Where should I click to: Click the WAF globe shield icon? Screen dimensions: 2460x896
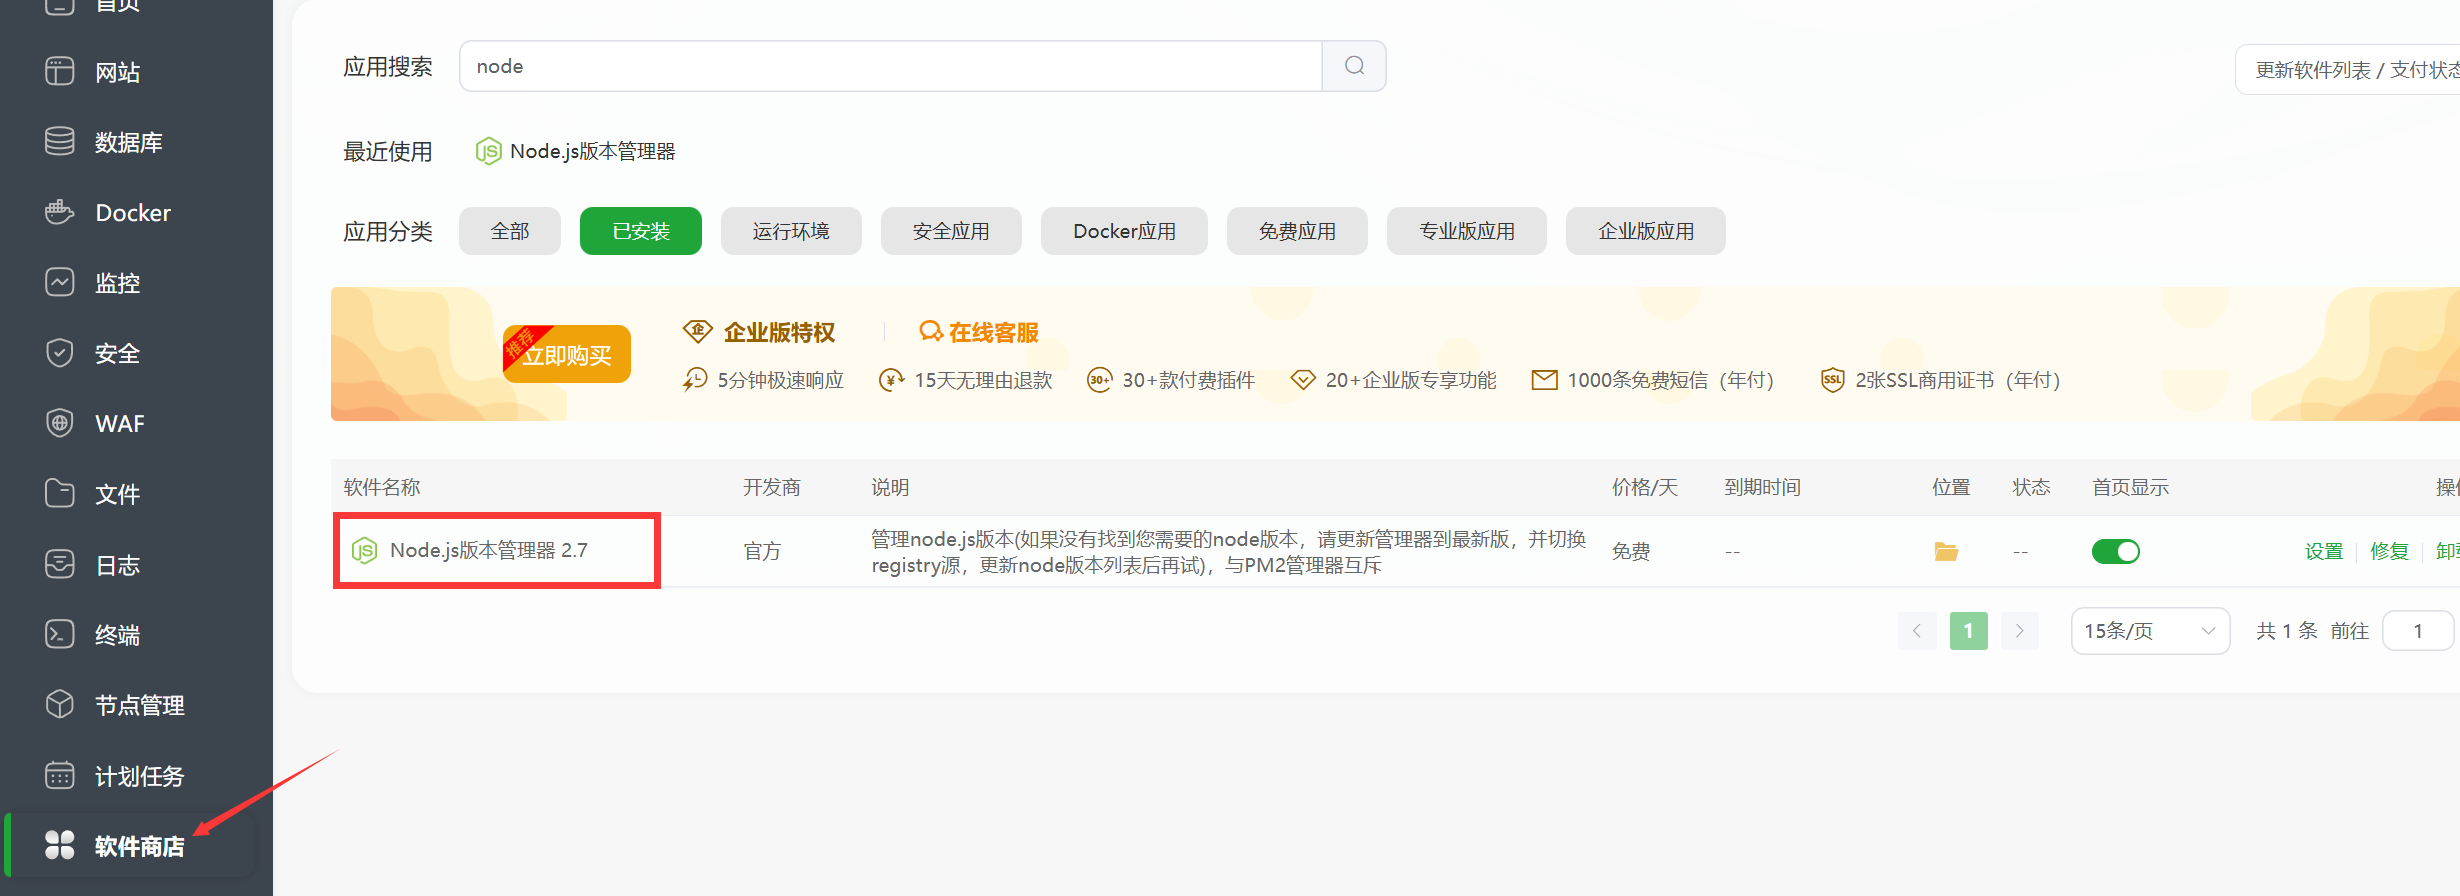pyautogui.click(x=60, y=423)
